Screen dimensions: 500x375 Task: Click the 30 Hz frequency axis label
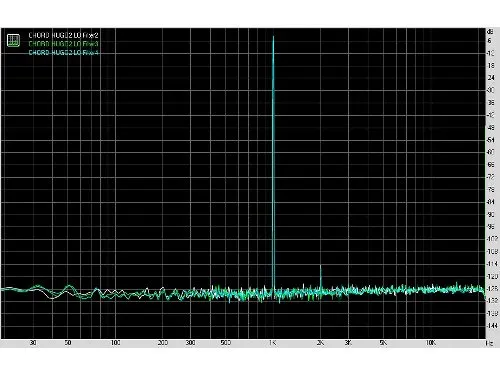(x=33, y=343)
